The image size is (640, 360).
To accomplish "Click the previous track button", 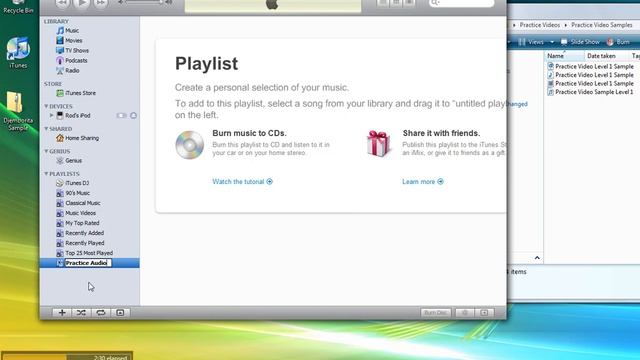I will [x=62, y=3].
